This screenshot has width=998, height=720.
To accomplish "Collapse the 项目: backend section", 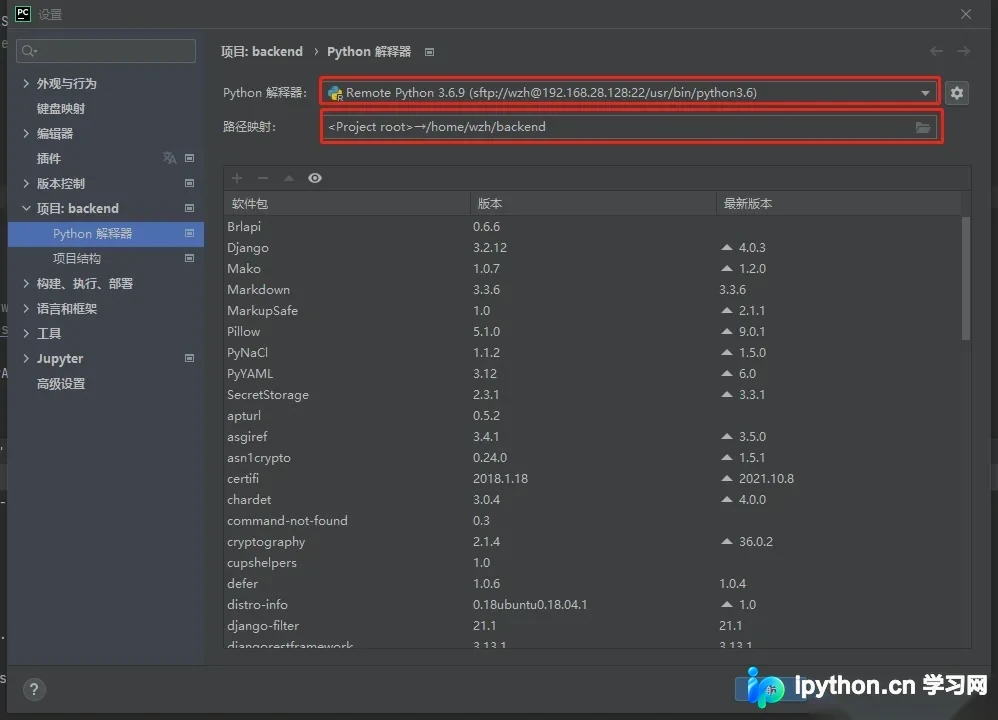I will coord(26,208).
